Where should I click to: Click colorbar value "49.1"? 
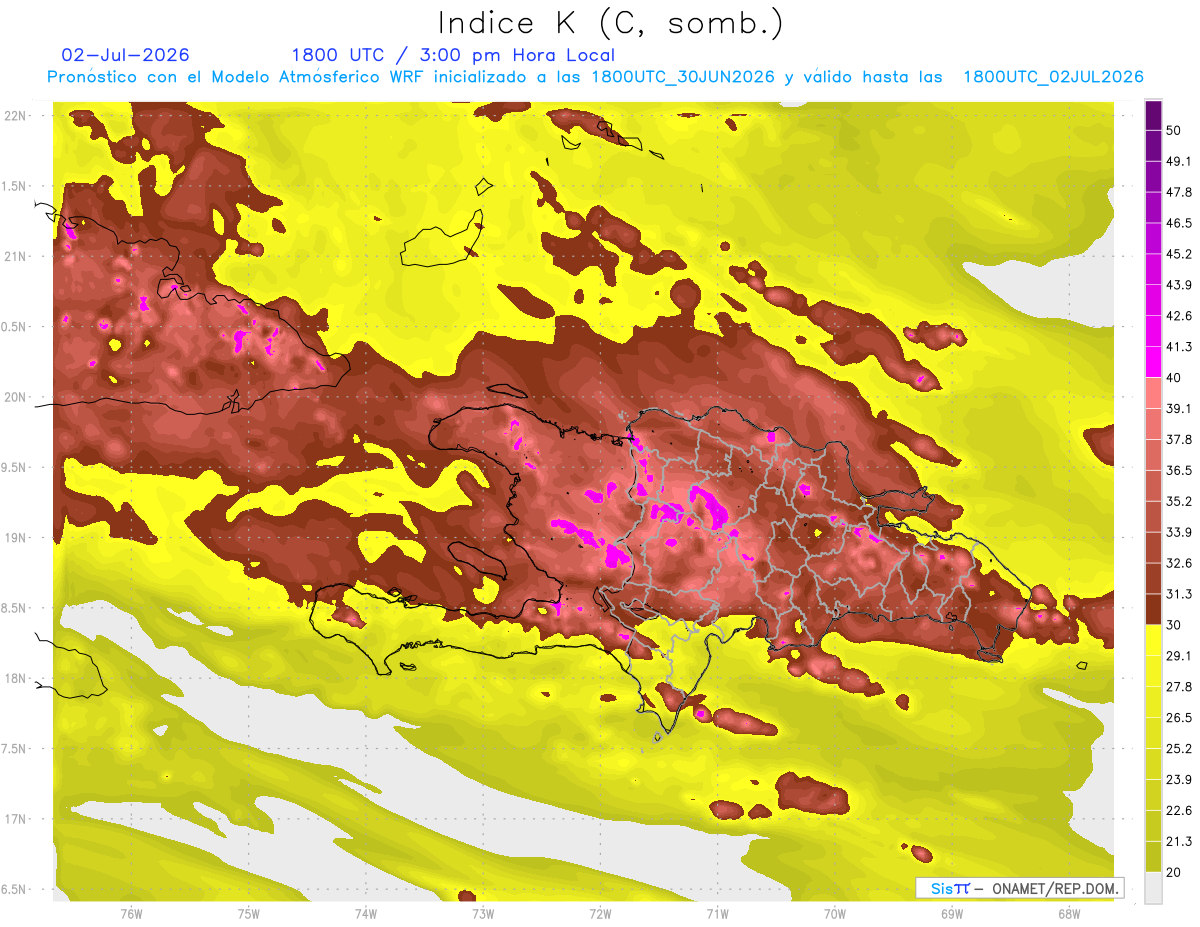tap(1179, 162)
